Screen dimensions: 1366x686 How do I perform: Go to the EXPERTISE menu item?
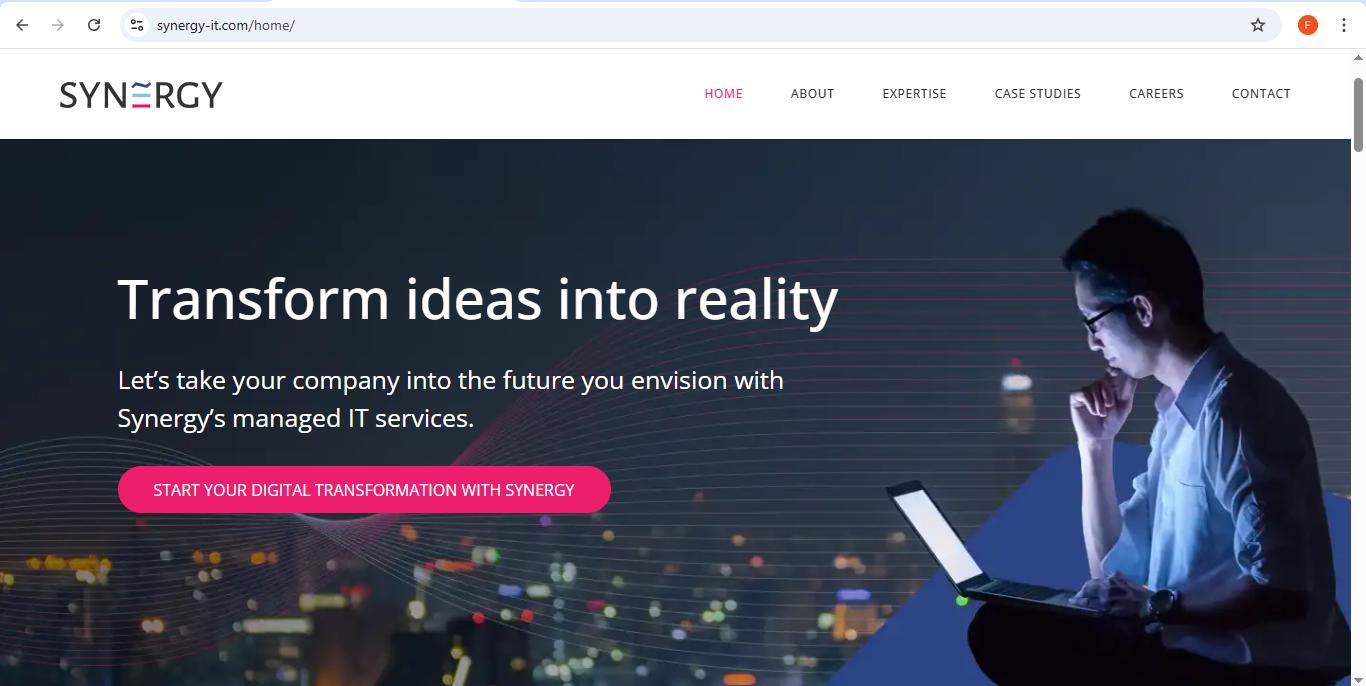(914, 94)
